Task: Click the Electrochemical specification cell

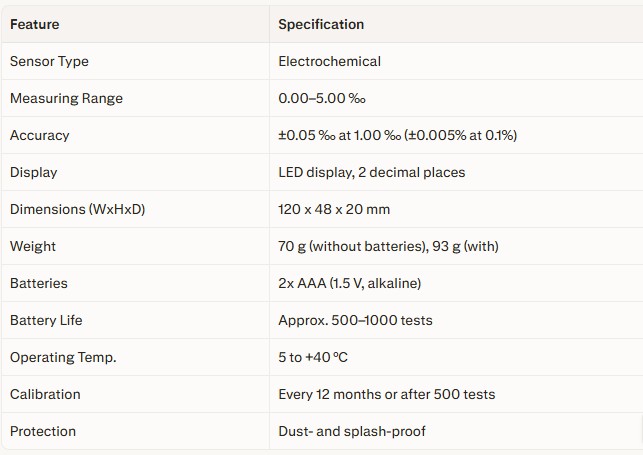Action: pyautogui.click(x=329, y=61)
